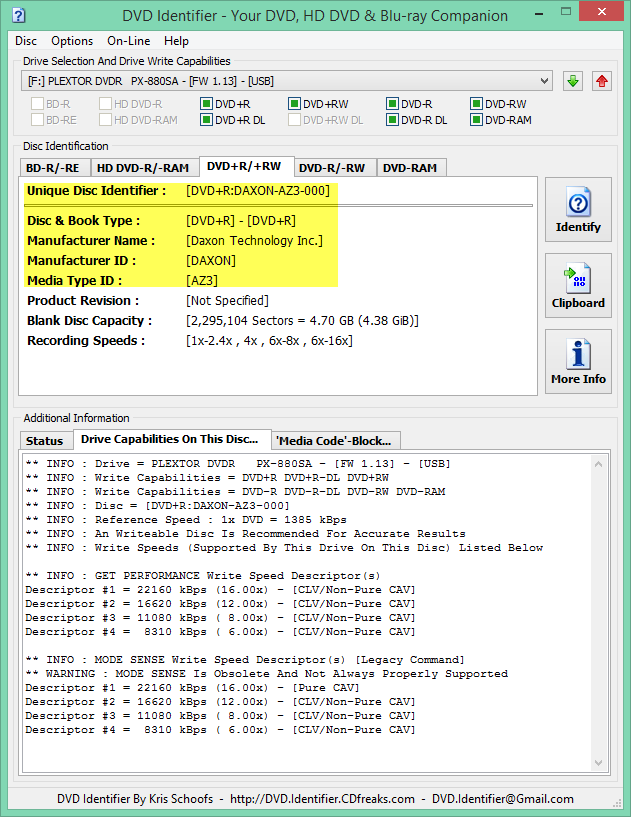Switch to the BD-R/-RE tab
The image size is (631, 817).
coord(53,168)
